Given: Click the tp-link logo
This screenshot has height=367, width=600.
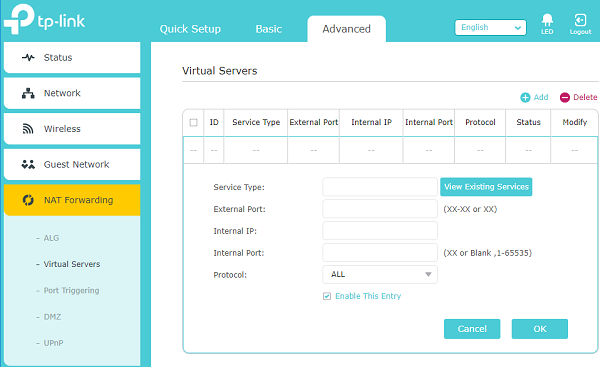Looking at the screenshot, I should pos(44,19).
